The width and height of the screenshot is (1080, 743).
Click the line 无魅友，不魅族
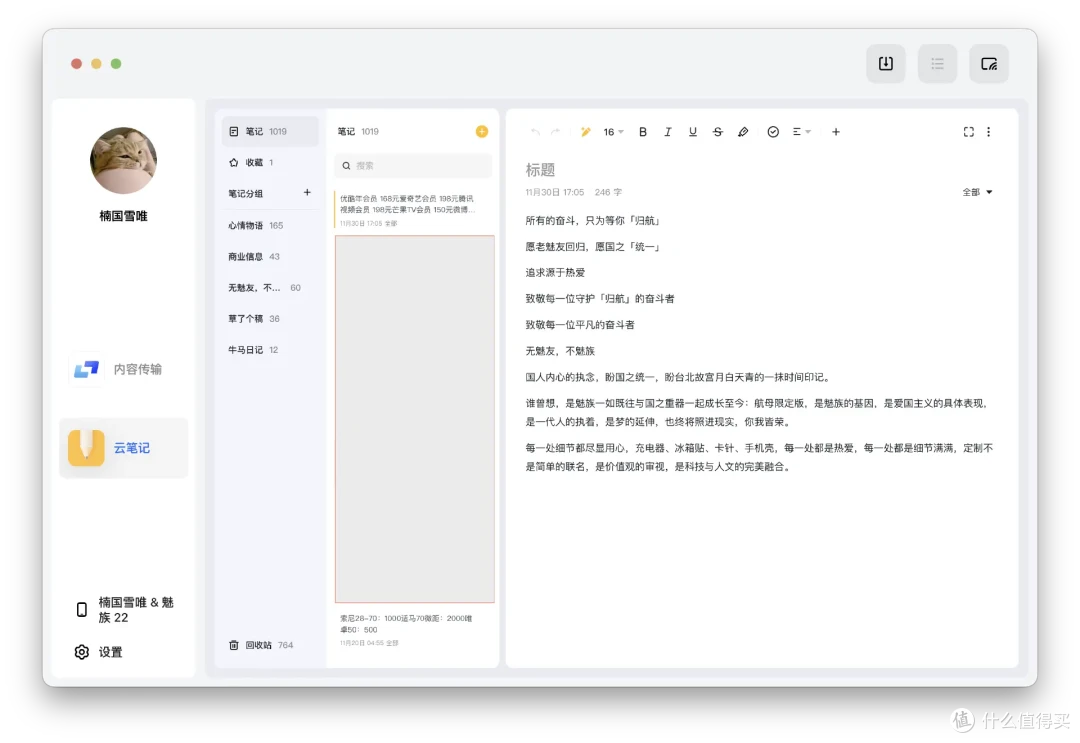click(560, 350)
